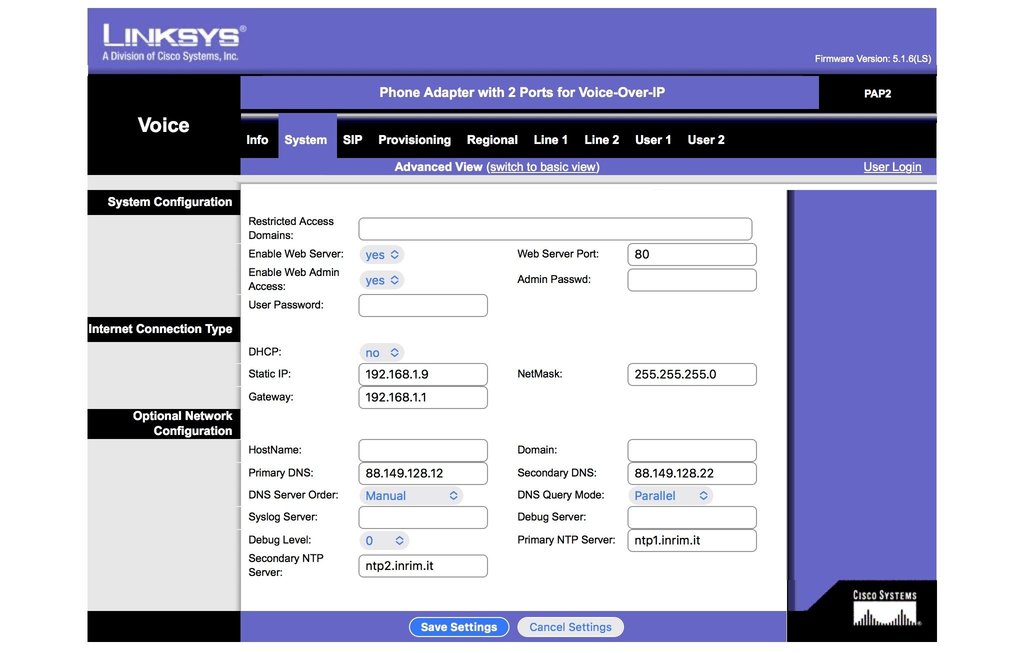Follow the switch to basic view link
This screenshot has width=1024, height=653.
(543, 167)
